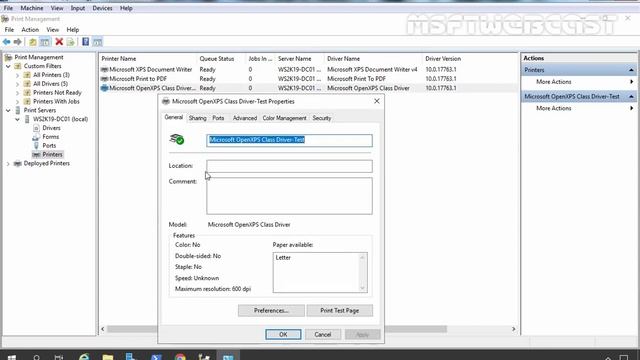This screenshot has height=360, width=640.
Task: Click the OpenXPS Class Driver row printer icon
Action: point(104,88)
